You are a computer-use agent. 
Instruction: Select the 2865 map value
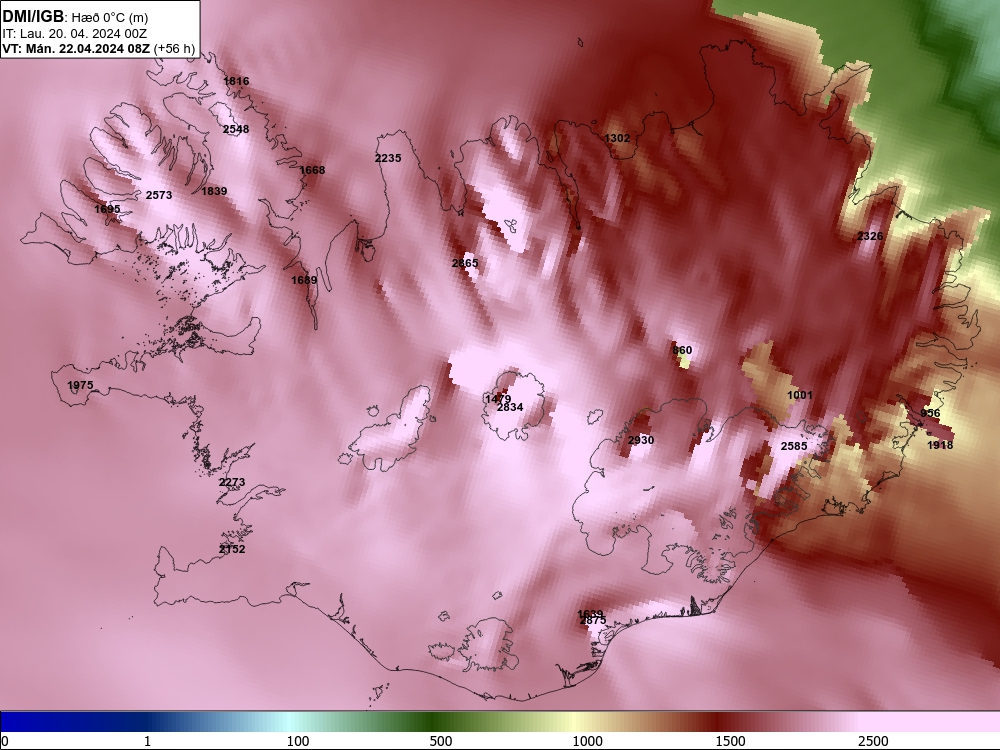pyautogui.click(x=465, y=263)
